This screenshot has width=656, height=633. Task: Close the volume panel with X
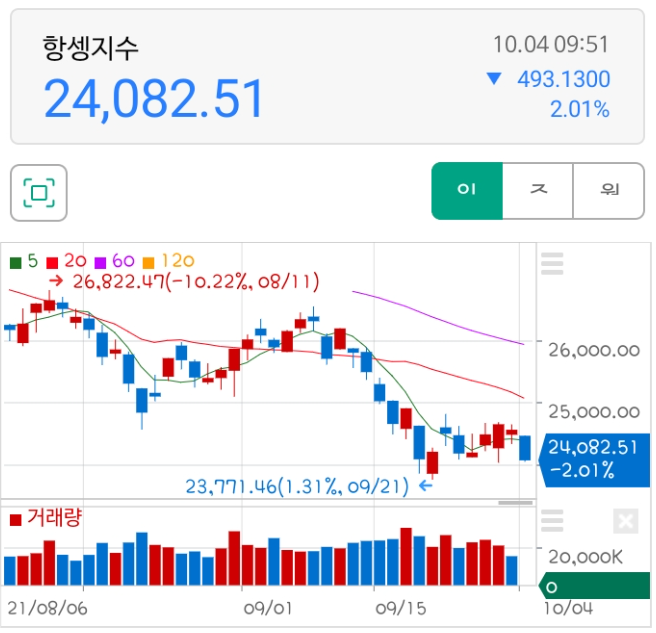pyautogui.click(x=625, y=521)
